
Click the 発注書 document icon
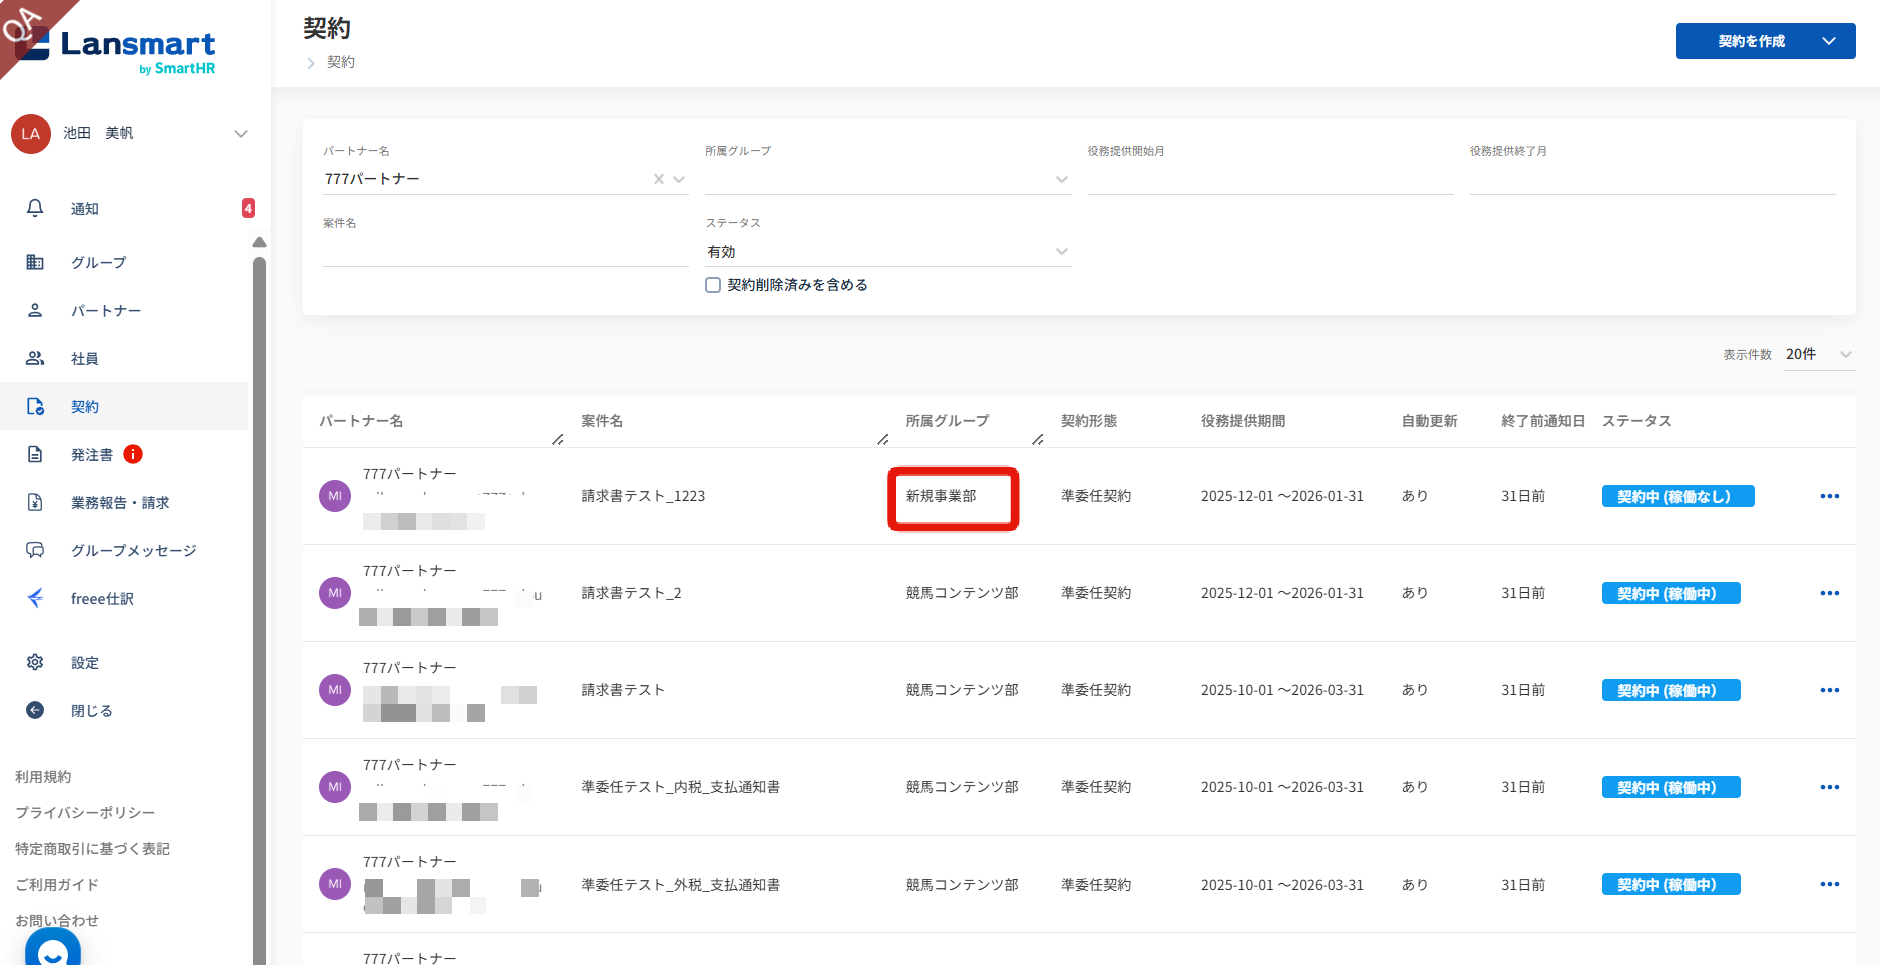(x=35, y=454)
